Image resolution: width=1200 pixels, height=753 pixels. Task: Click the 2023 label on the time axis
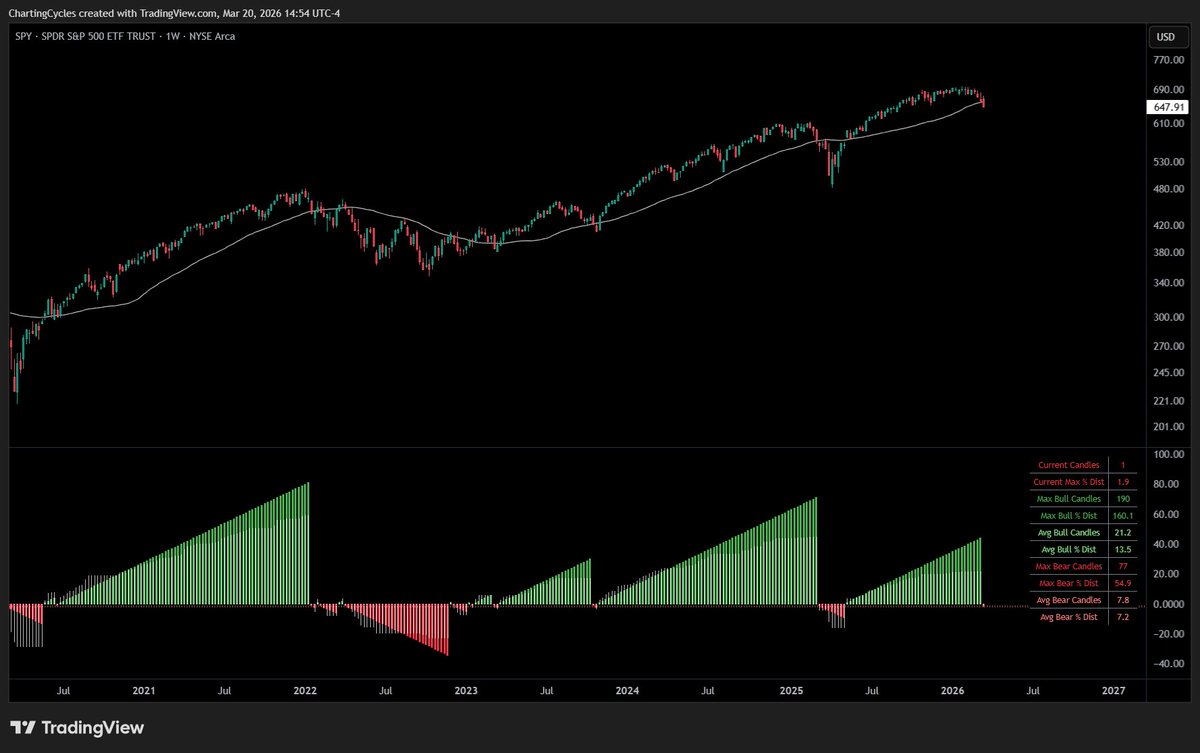pyautogui.click(x=465, y=691)
